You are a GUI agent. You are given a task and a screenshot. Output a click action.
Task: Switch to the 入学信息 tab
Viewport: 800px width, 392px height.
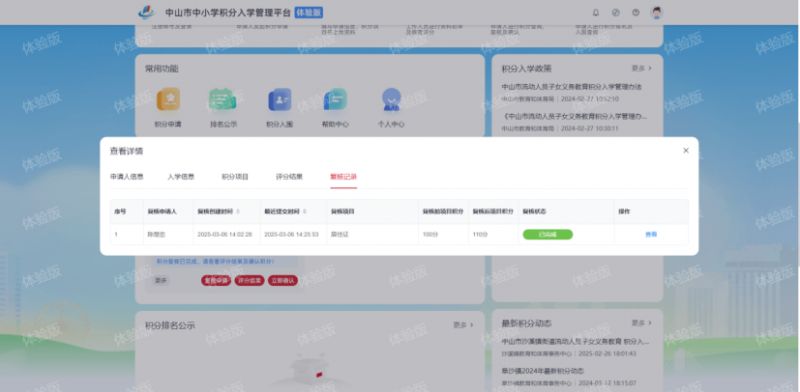[x=181, y=177]
